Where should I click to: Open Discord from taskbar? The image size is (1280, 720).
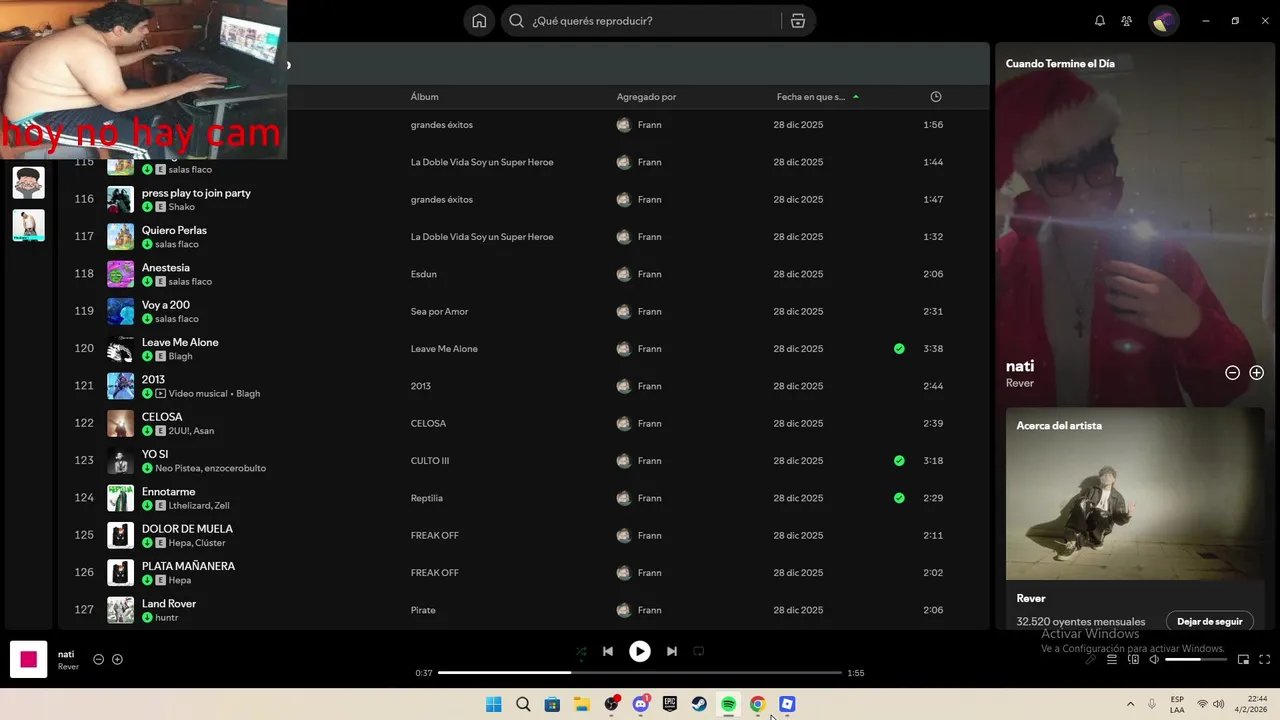640,704
